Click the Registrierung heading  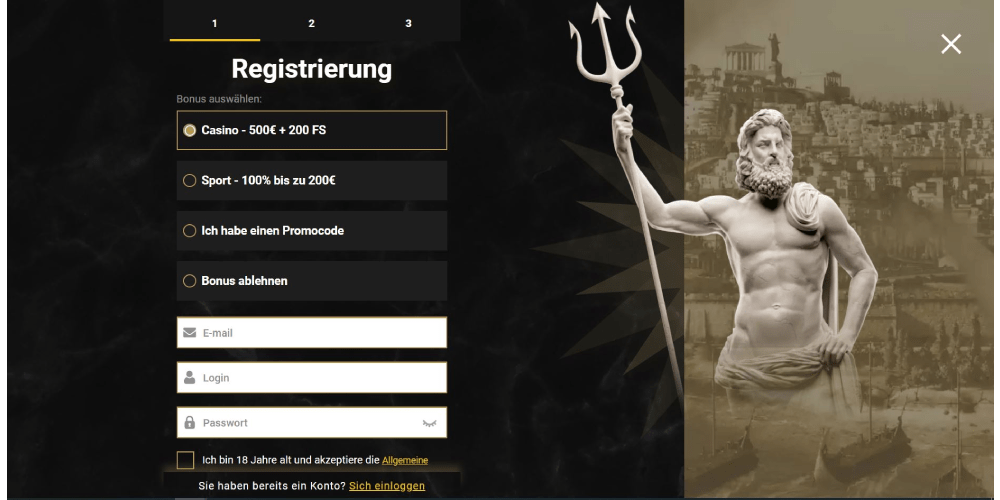point(312,68)
